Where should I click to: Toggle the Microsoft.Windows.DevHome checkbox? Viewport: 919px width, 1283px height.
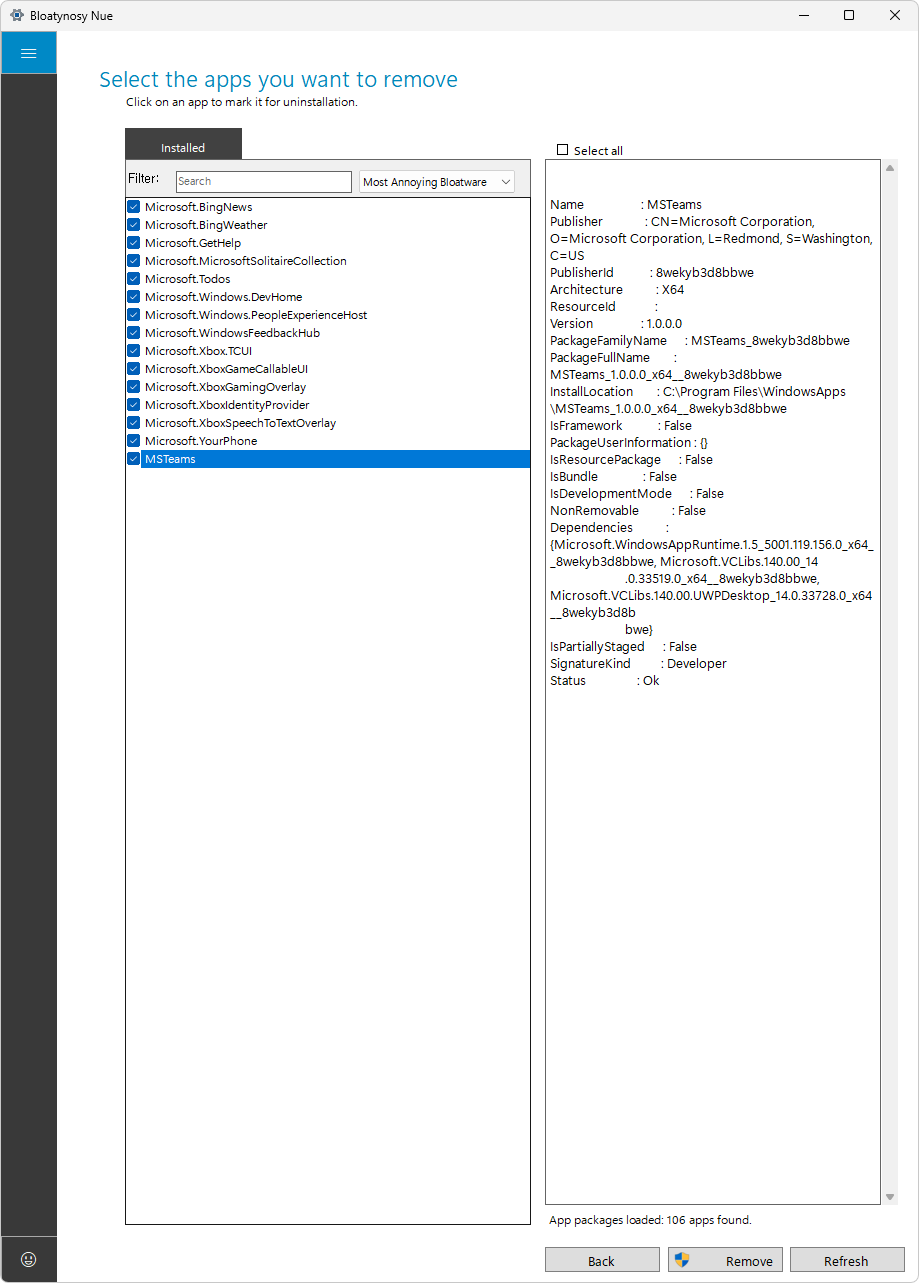[133, 297]
